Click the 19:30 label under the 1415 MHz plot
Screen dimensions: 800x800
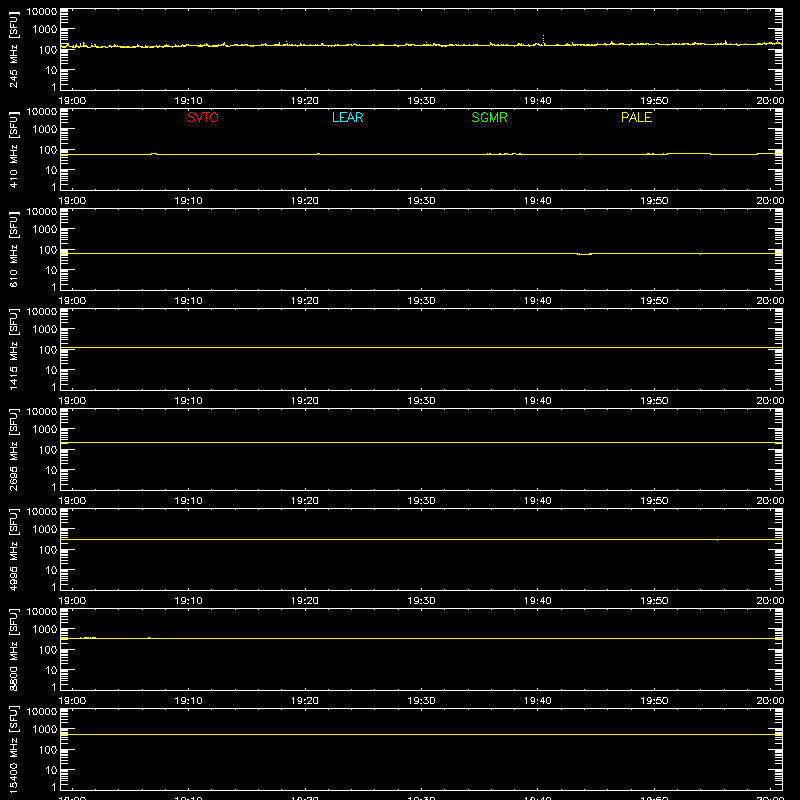[421, 401]
